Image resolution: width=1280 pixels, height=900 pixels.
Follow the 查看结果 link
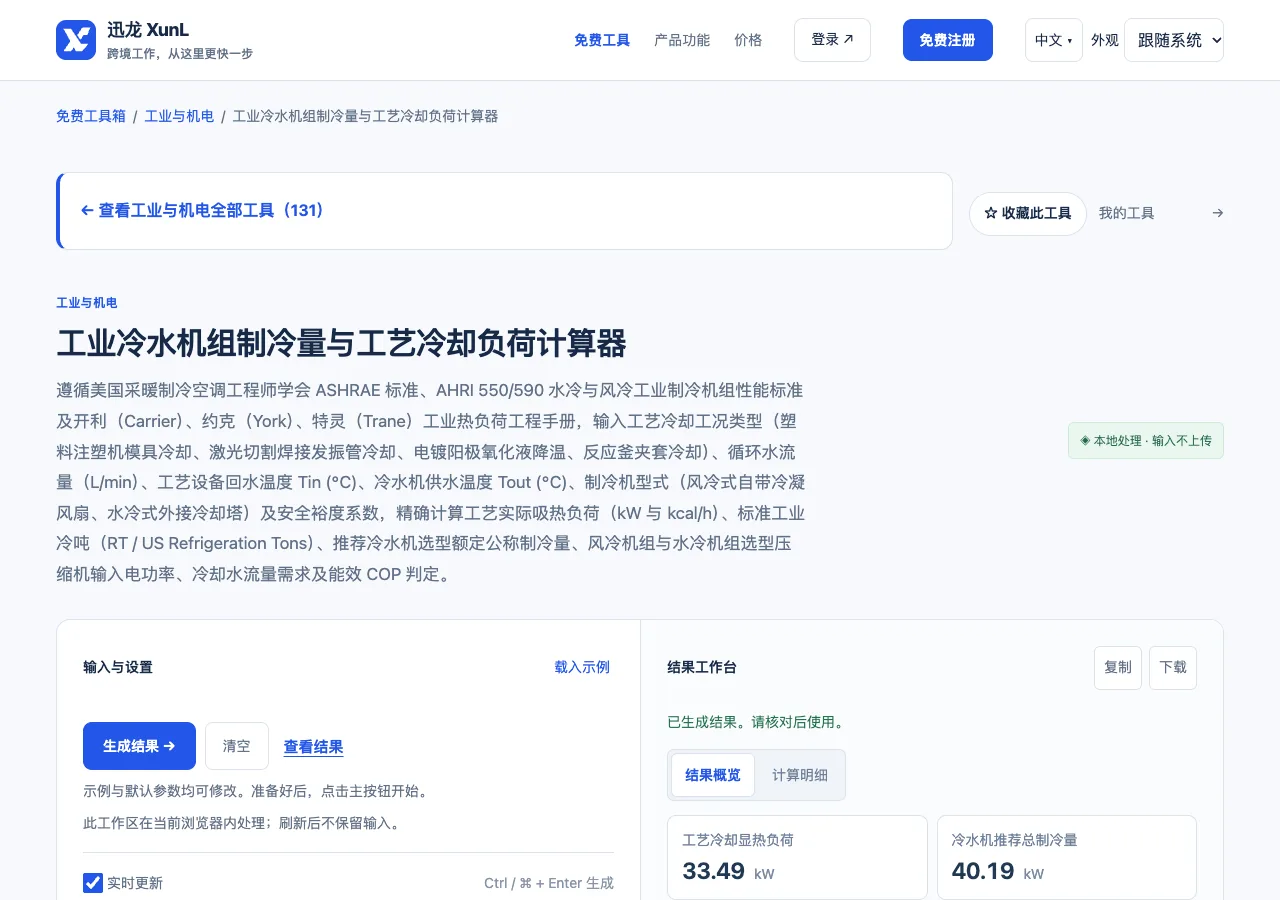coord(313,747)
